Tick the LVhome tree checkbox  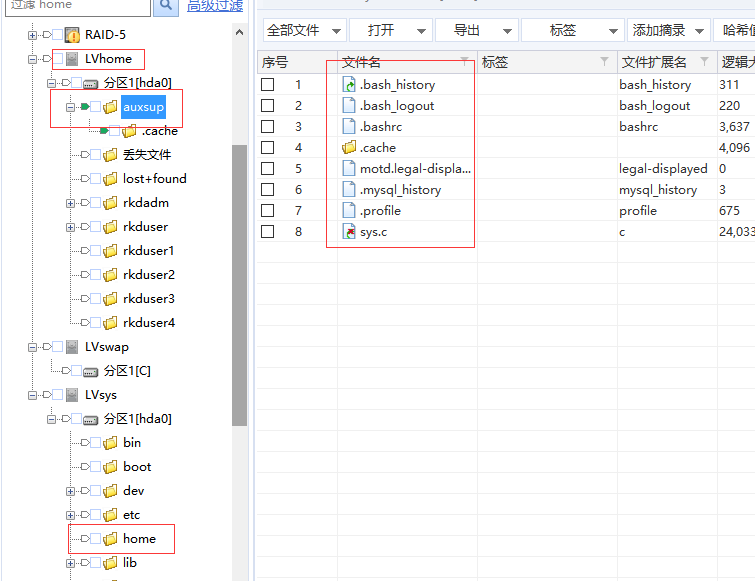58,59
